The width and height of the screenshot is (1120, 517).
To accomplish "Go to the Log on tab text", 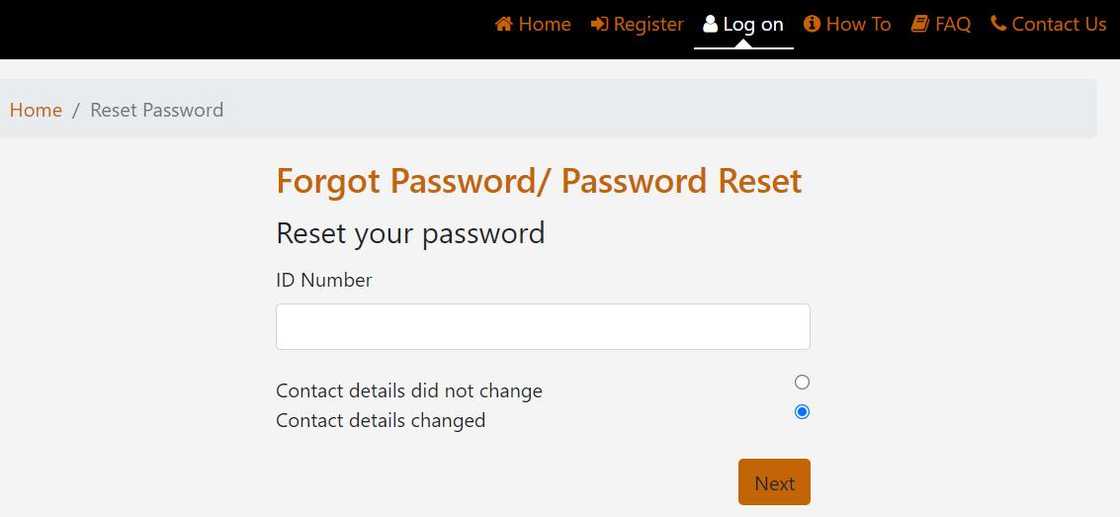I will coord(753,24).
